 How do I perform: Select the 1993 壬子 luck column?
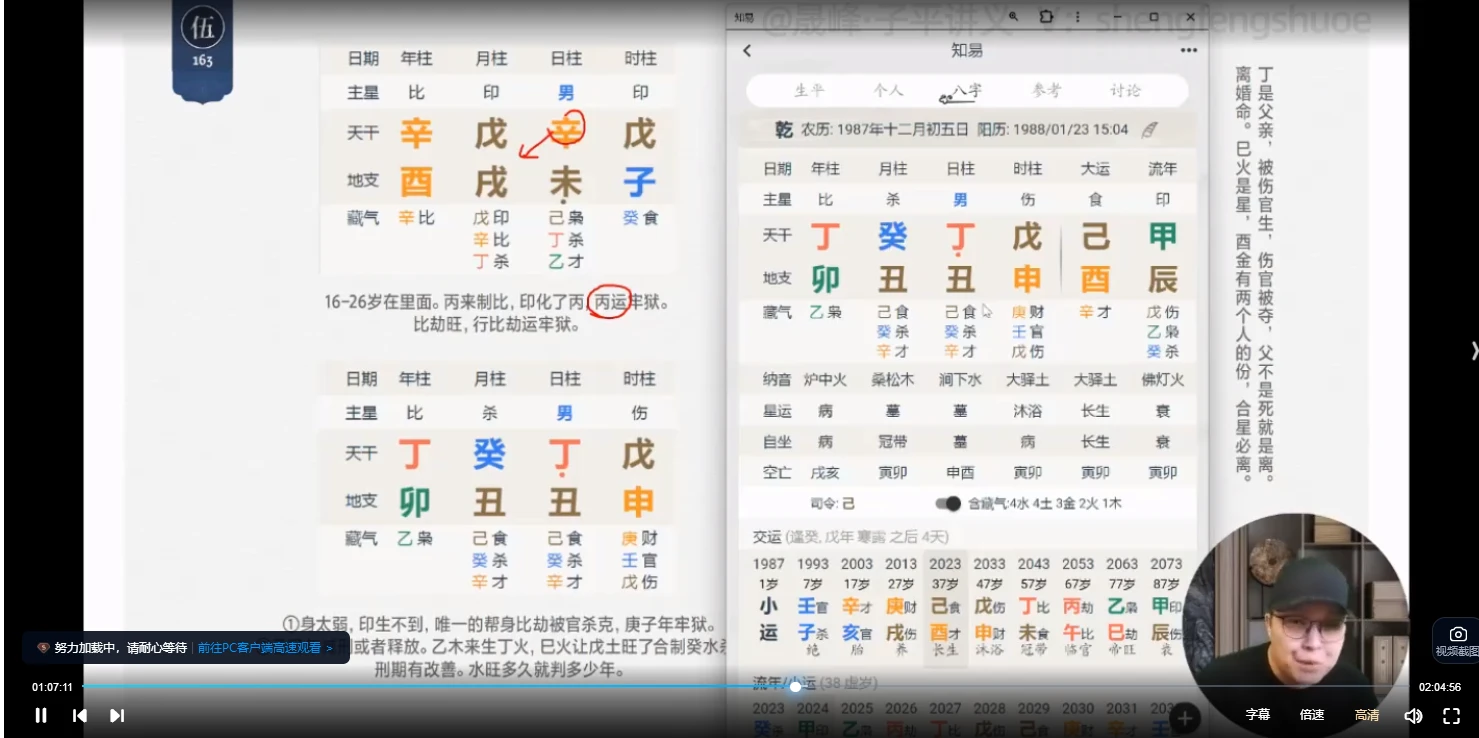[x=813, y=608]
